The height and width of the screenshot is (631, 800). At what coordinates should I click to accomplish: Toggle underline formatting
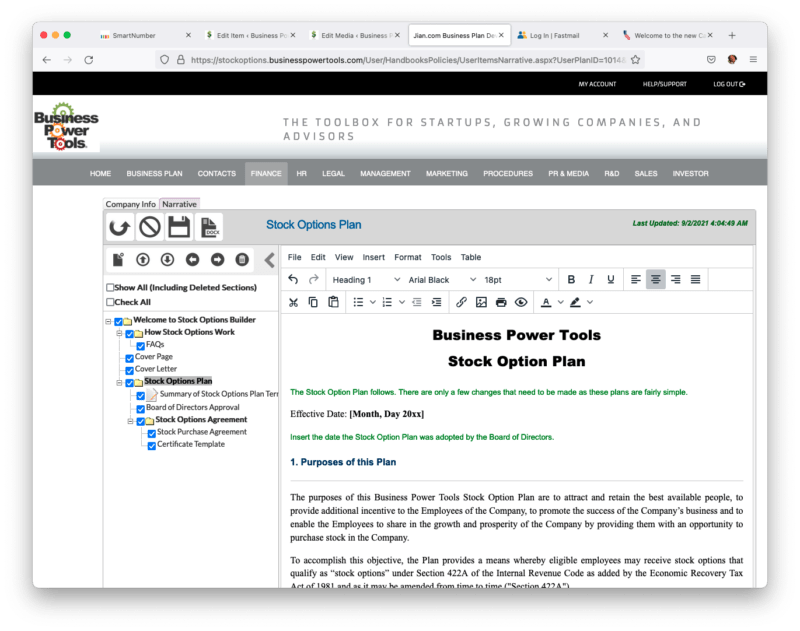click(x=611, y=280)
